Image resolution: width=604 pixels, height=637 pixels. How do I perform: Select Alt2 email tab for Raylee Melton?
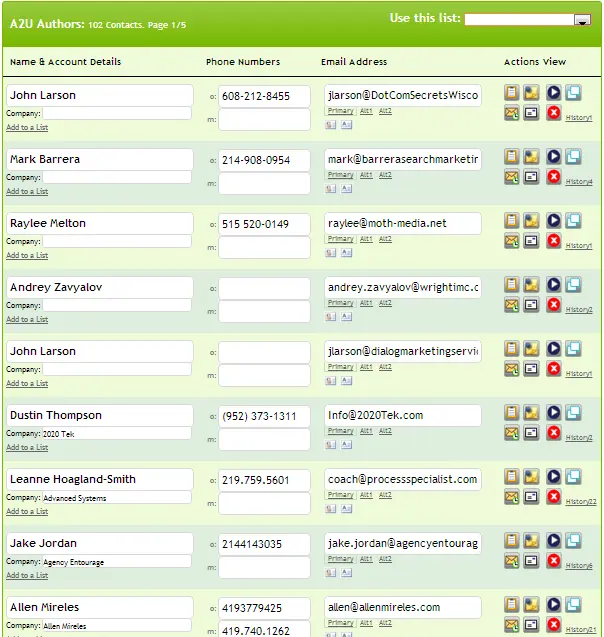coord(385,239)
